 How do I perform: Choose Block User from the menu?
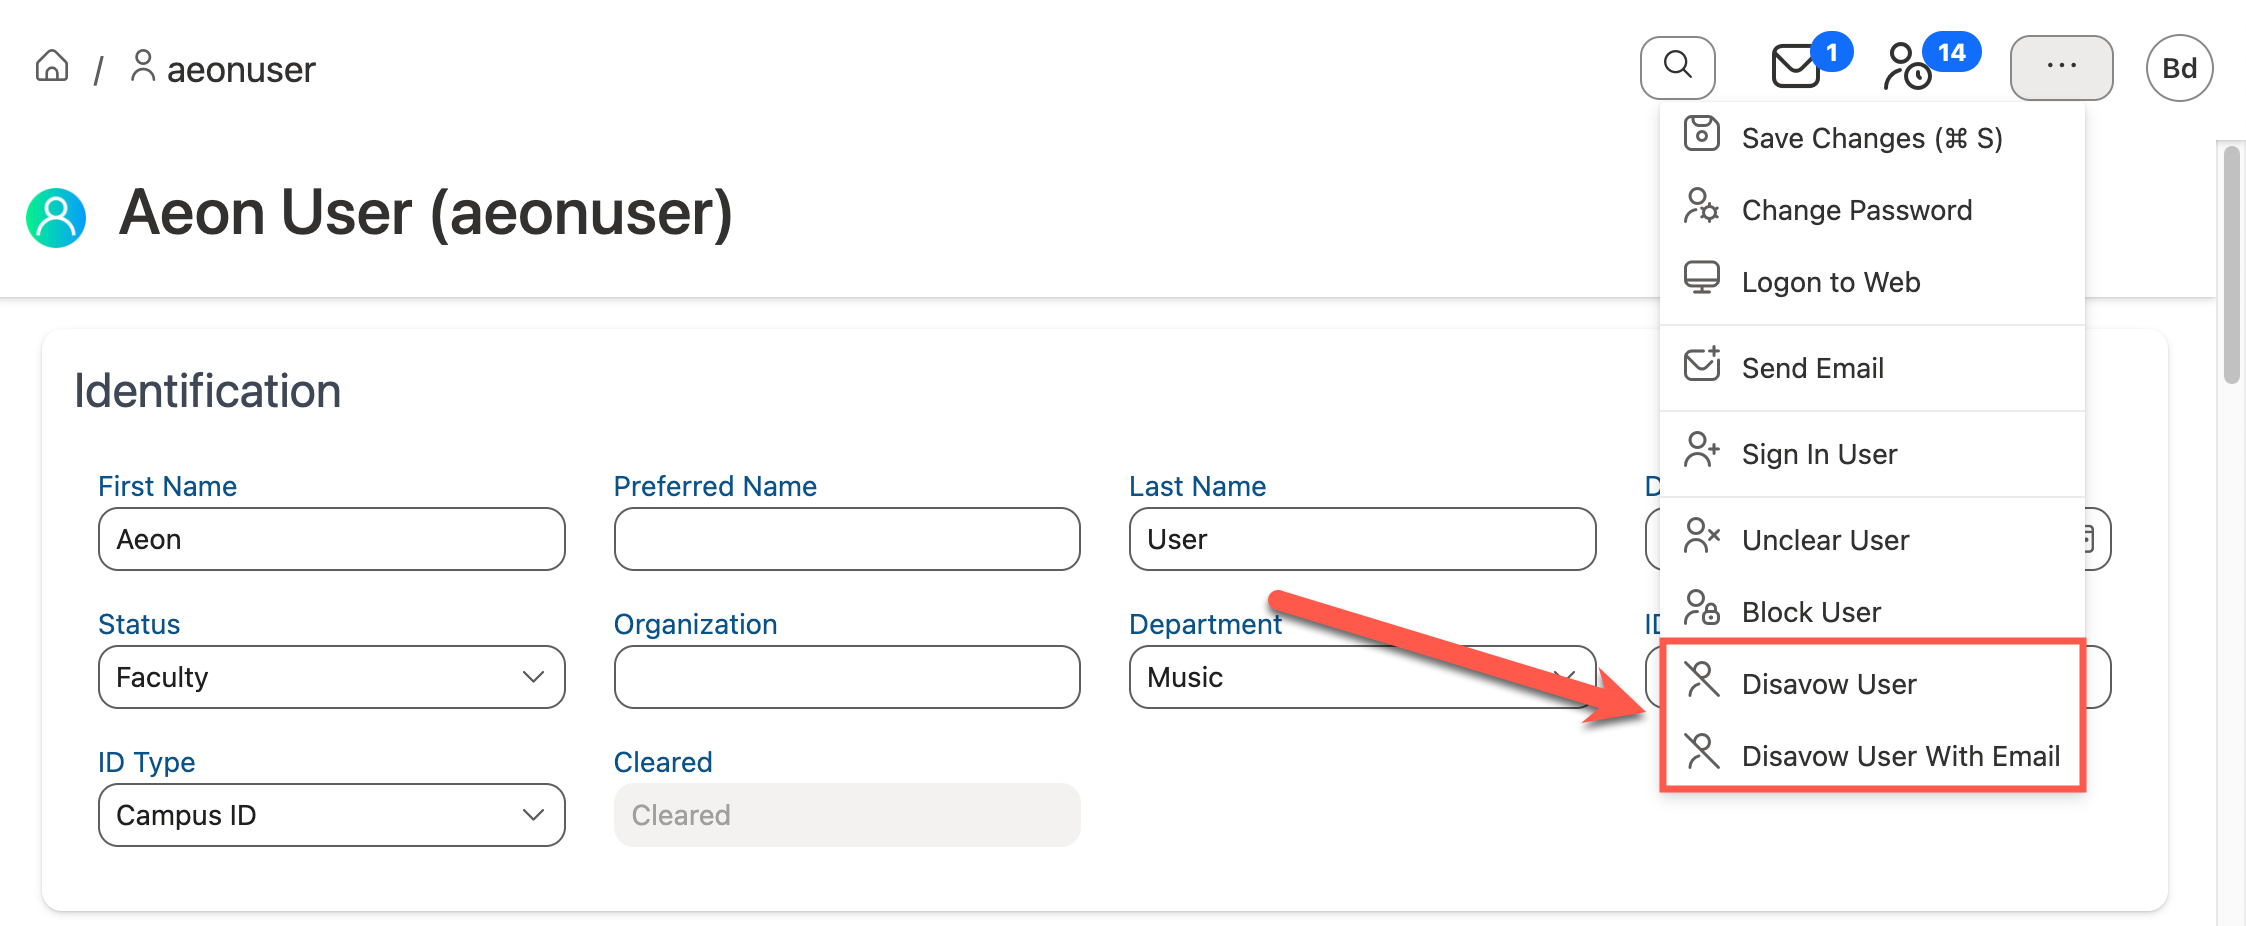[x=1811, y=612]
